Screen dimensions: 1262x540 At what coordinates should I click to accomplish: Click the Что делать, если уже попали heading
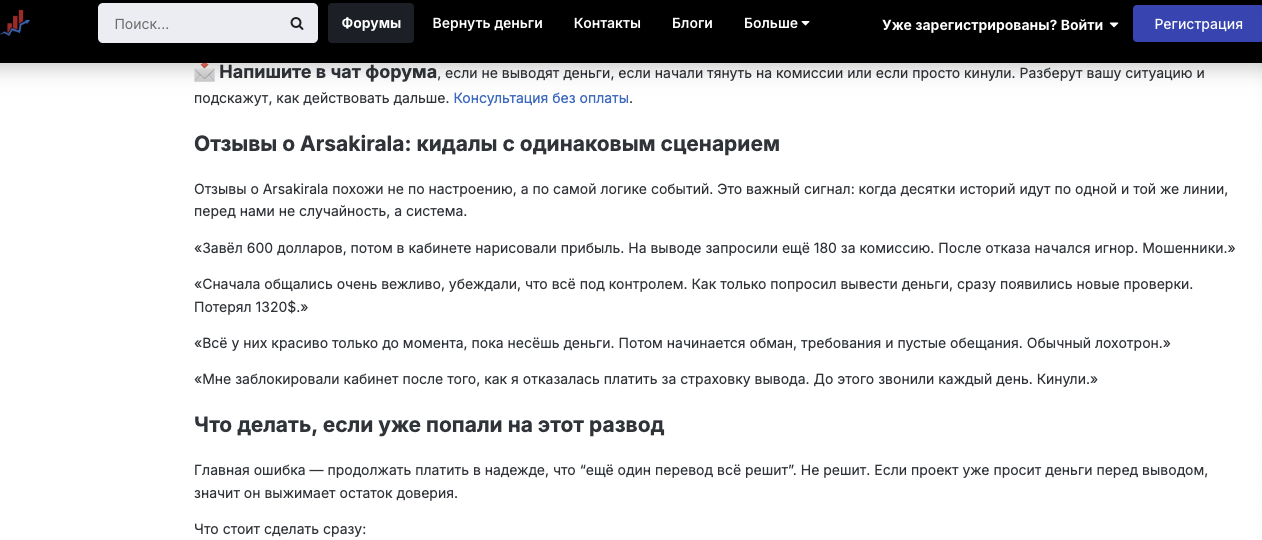click(429, 425)
